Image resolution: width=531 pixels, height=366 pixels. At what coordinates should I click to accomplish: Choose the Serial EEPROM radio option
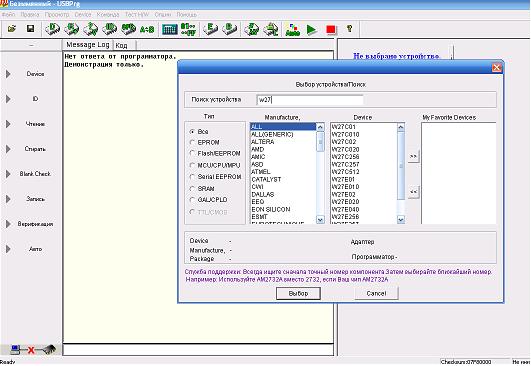(192, 176)
